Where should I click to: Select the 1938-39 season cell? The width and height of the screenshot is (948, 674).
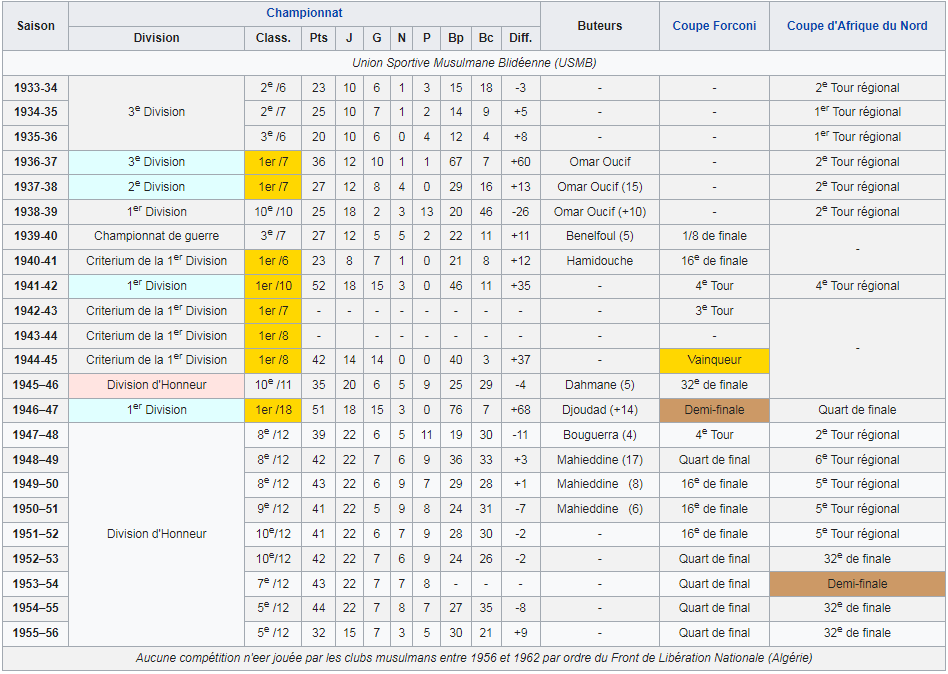click(x=36, y=212)
